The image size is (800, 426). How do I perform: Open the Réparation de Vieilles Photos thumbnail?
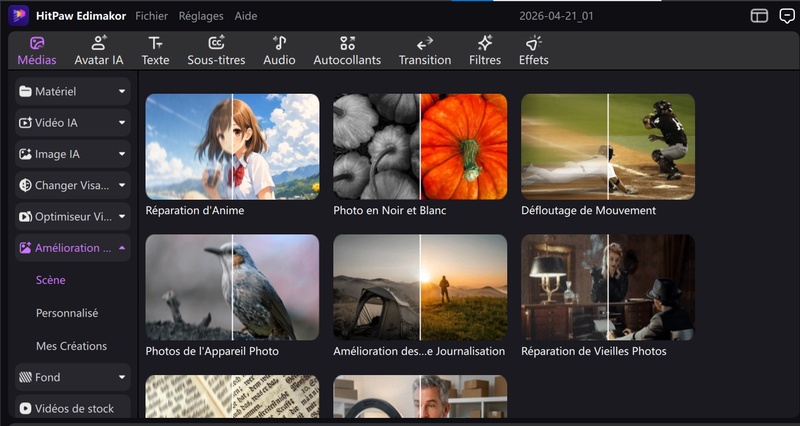tap(608, 287)
